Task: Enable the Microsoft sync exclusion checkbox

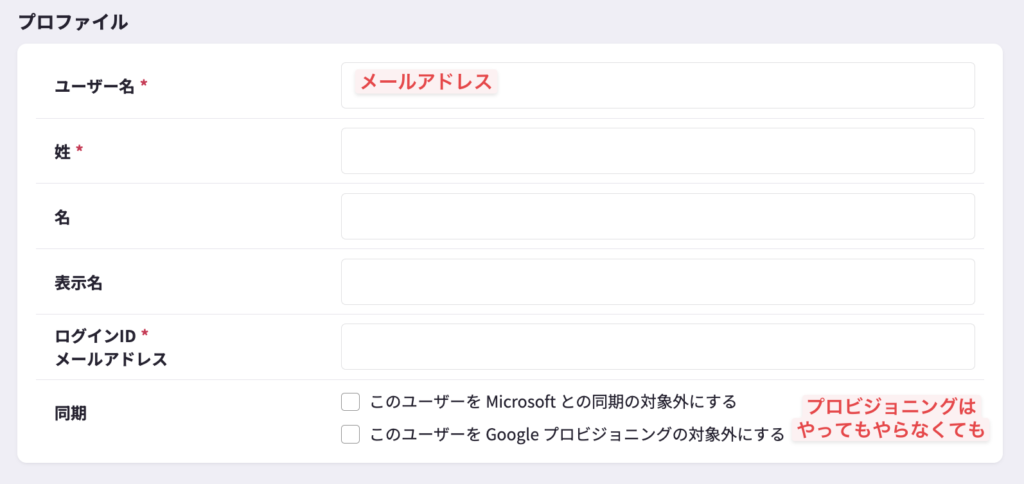Action: point(350,402)
